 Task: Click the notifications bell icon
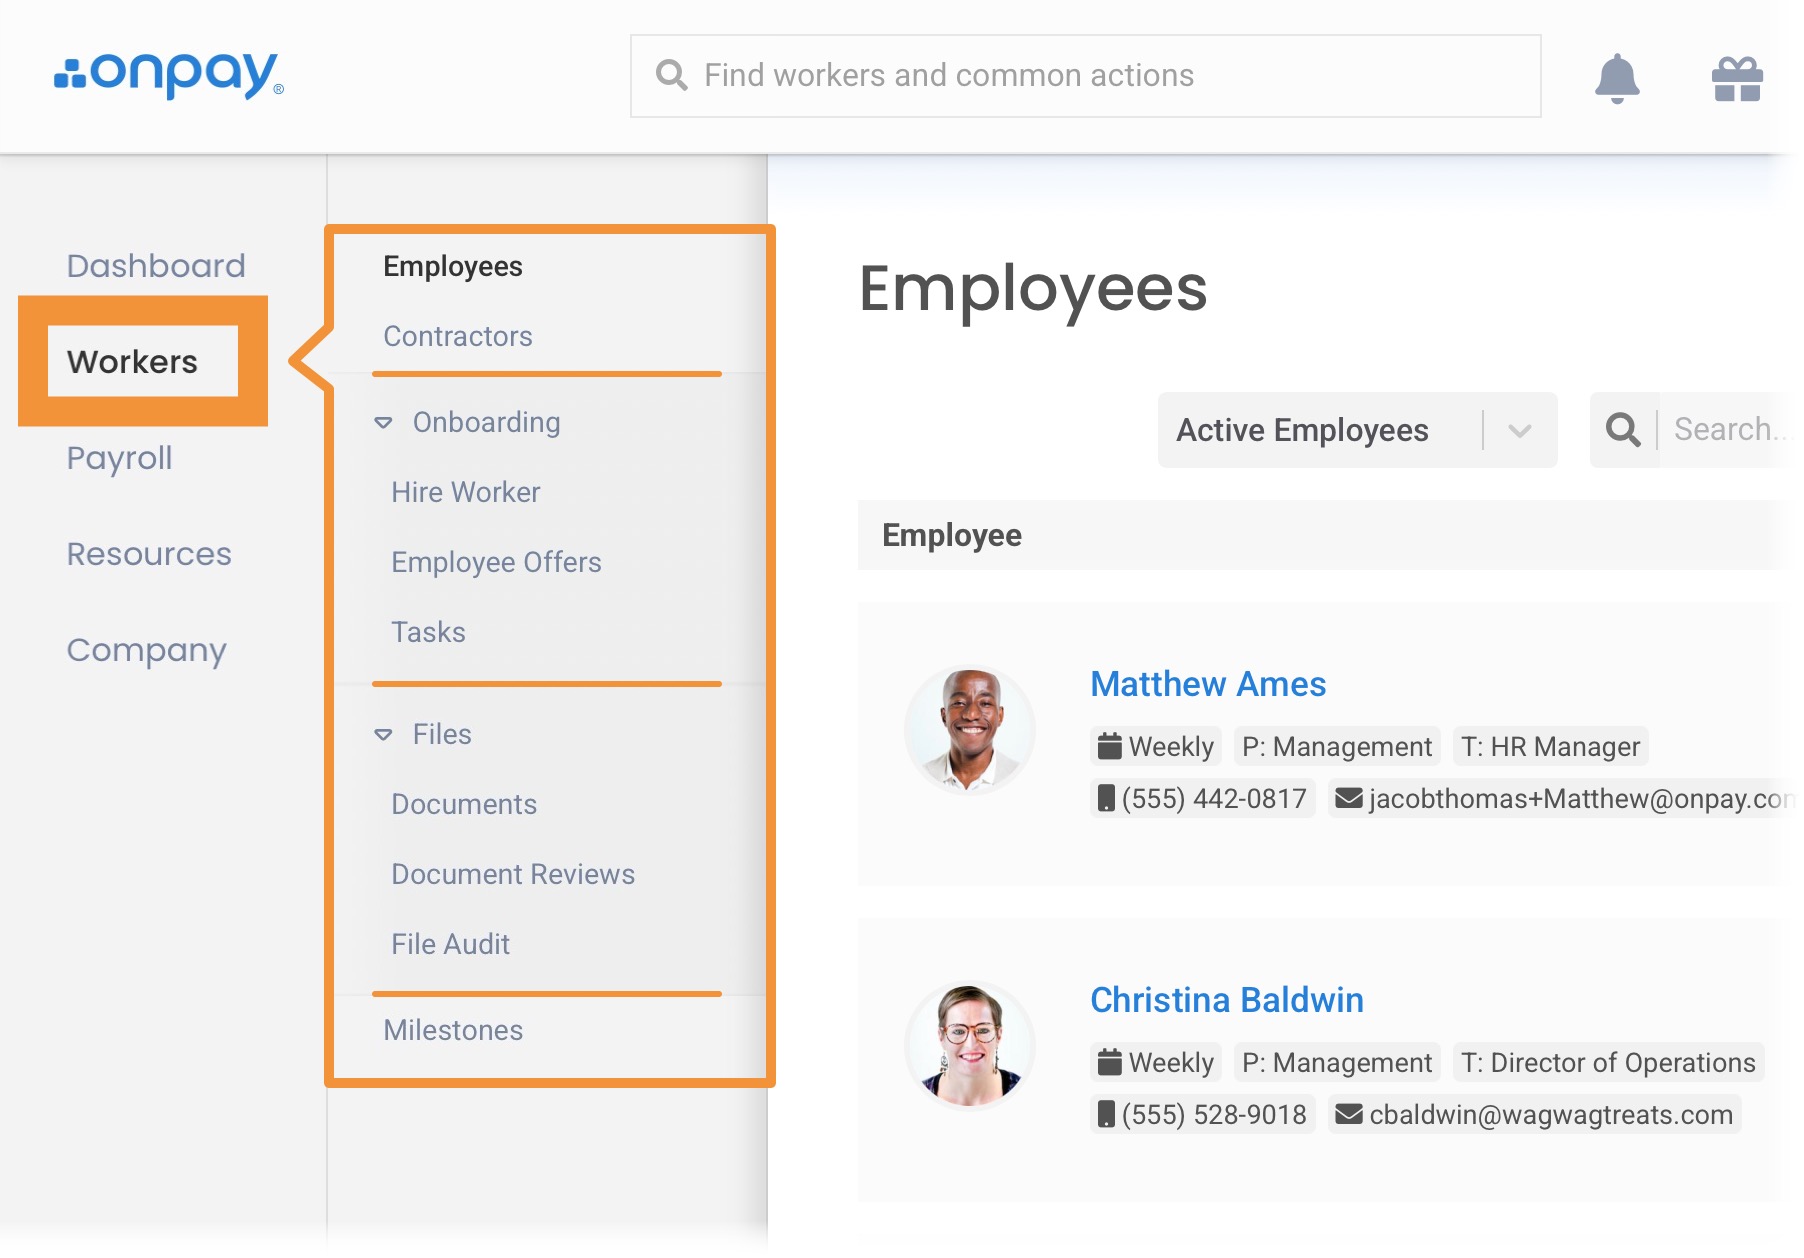click(1616, 78)
